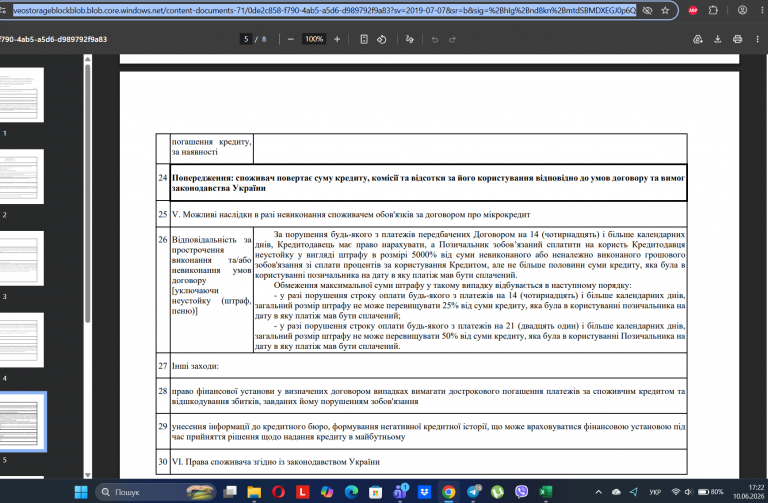Screen dimensions: 768x503
Task: Click row 27 text 'Інші заходи:'
Action: (195, 366)
